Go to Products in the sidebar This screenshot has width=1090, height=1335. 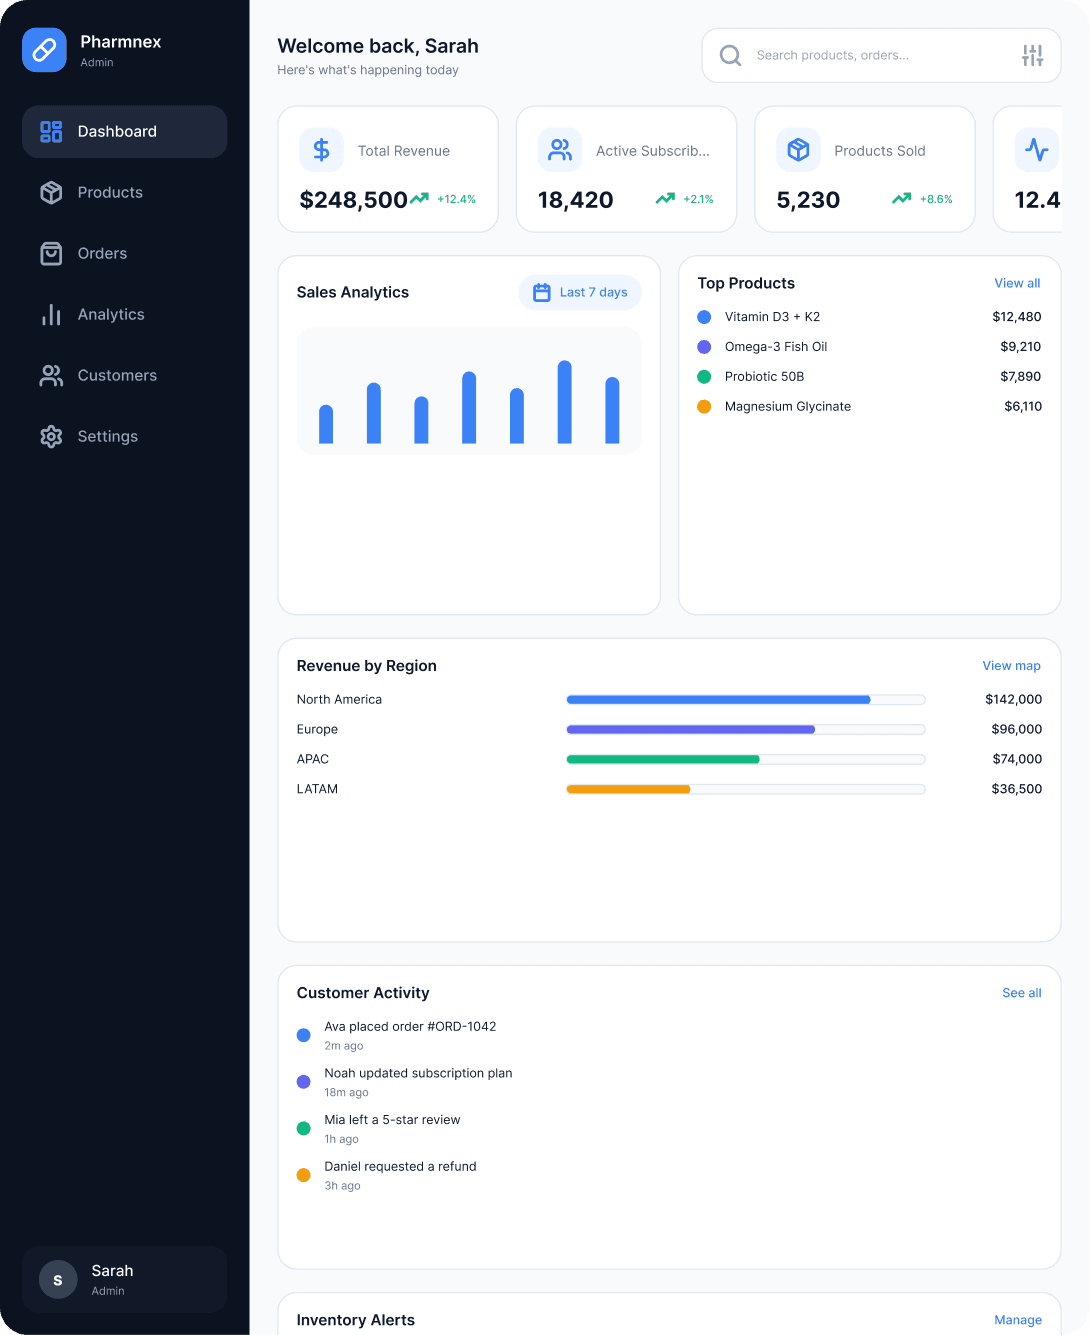tap(124, 192)
